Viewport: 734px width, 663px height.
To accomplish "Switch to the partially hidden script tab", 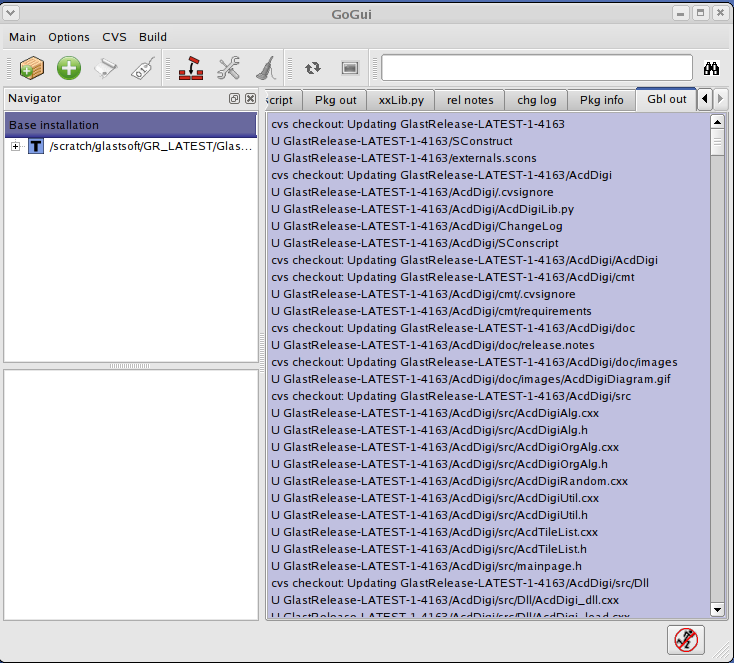I will tap(283, 100).
